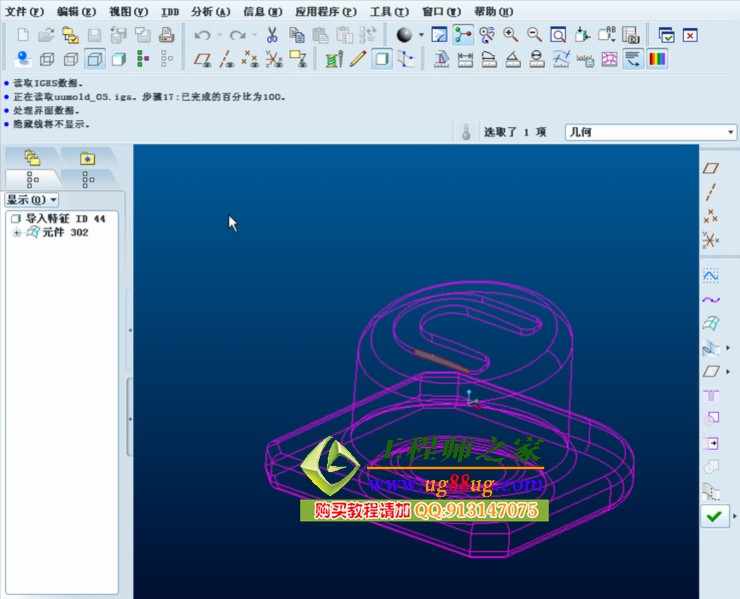Open the 几何 selection filter dropdown

(650, 132)
